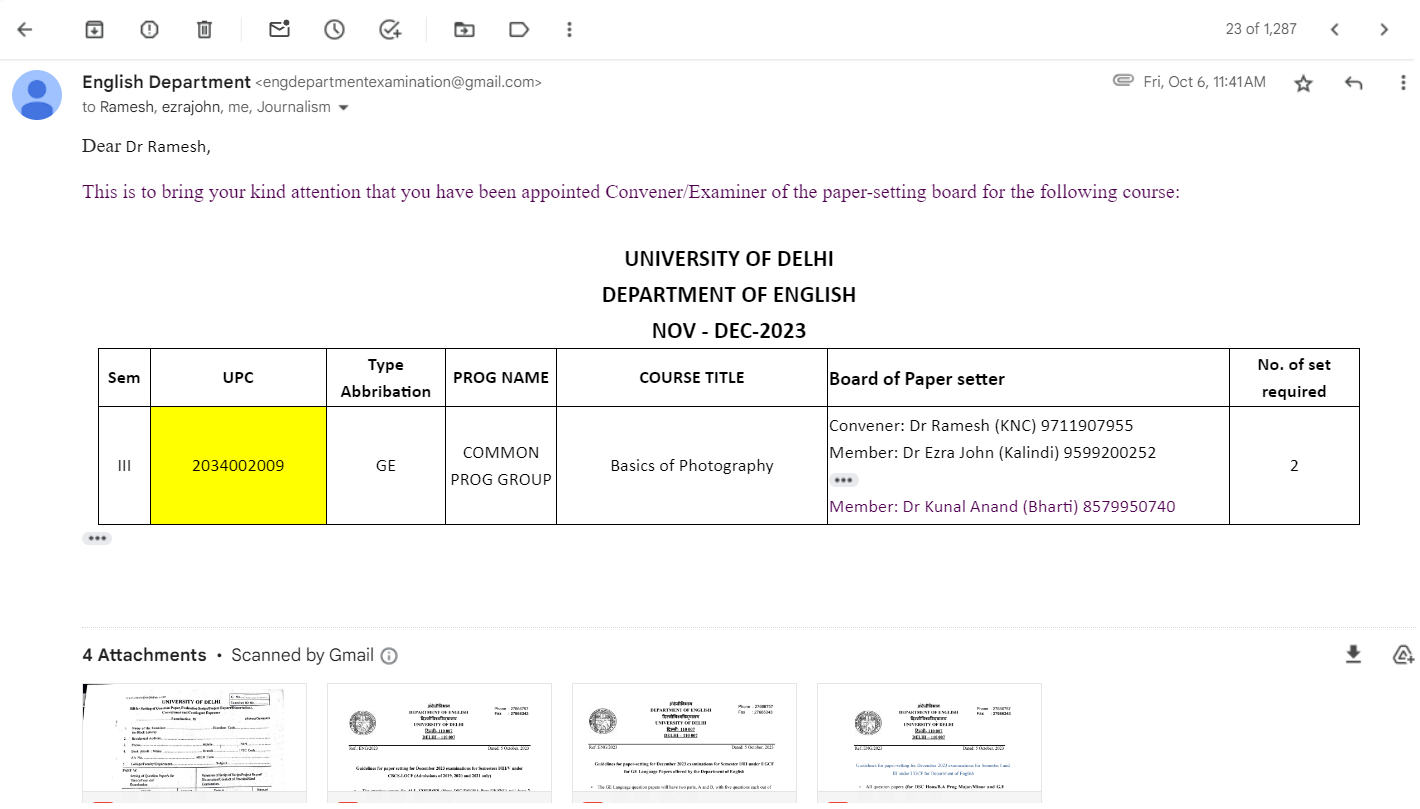Go to the older email
Image resolution: width=1420 pixels, height=809 pixels.
point(1384,29)
